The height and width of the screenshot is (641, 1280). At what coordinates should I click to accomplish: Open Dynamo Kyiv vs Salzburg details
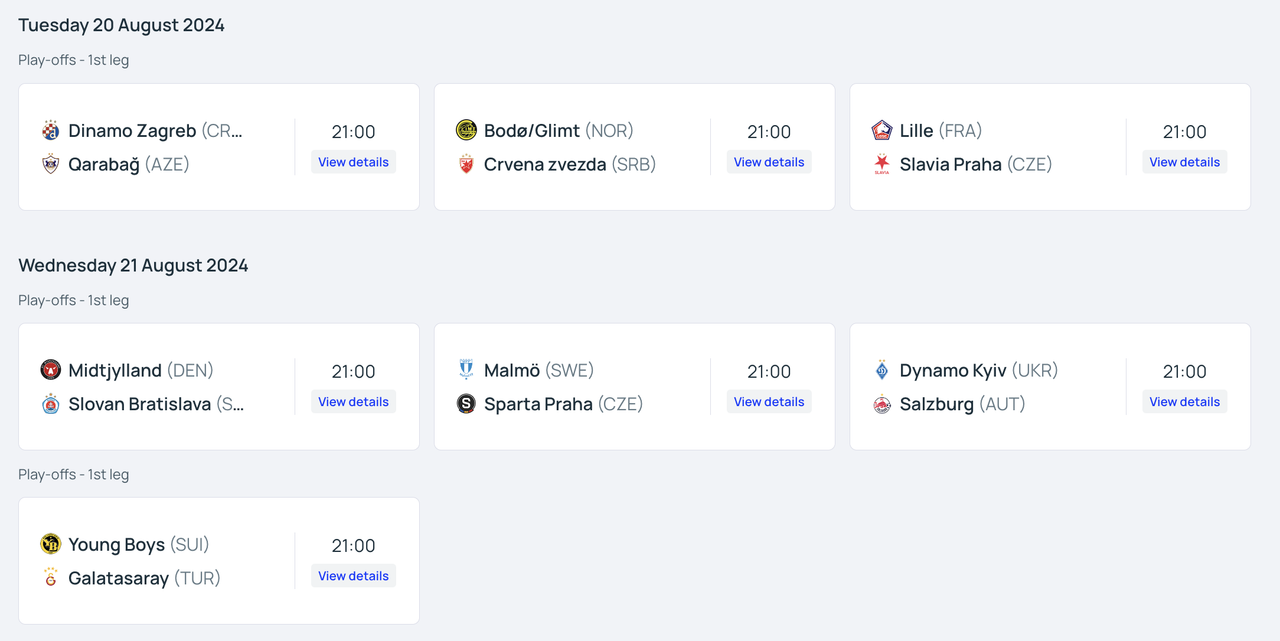click(1184, 402)
